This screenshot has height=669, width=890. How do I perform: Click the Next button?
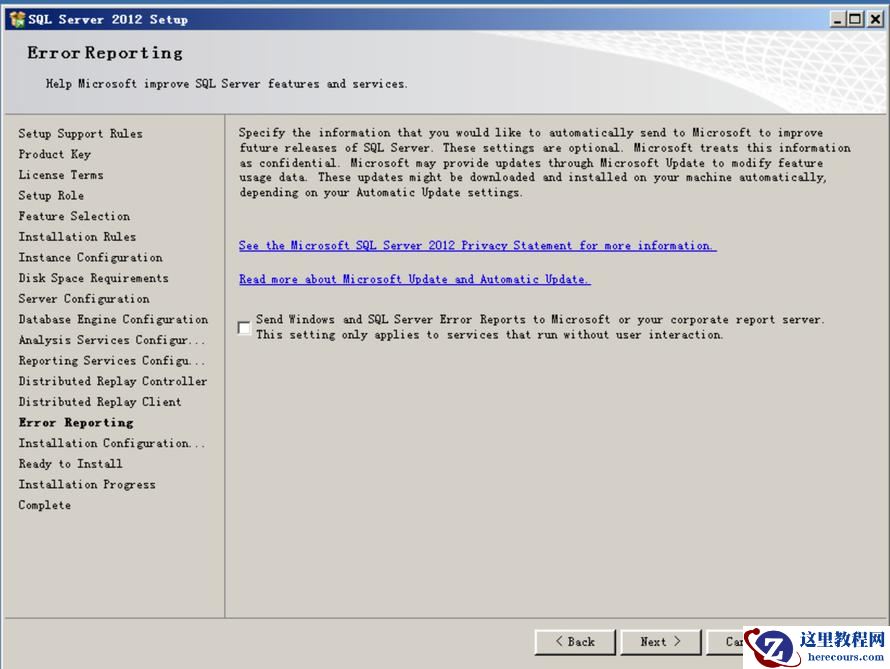tap(661, 642)
